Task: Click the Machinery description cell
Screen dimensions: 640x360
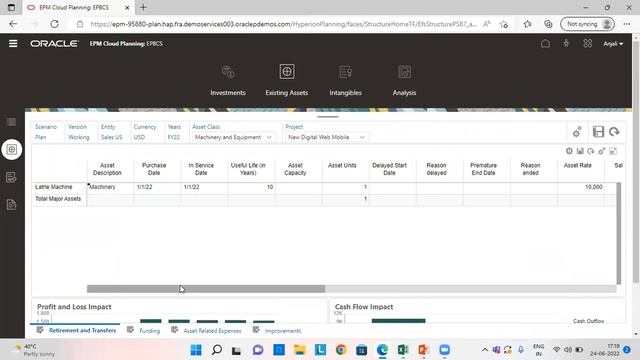Action: pos(110,187)
